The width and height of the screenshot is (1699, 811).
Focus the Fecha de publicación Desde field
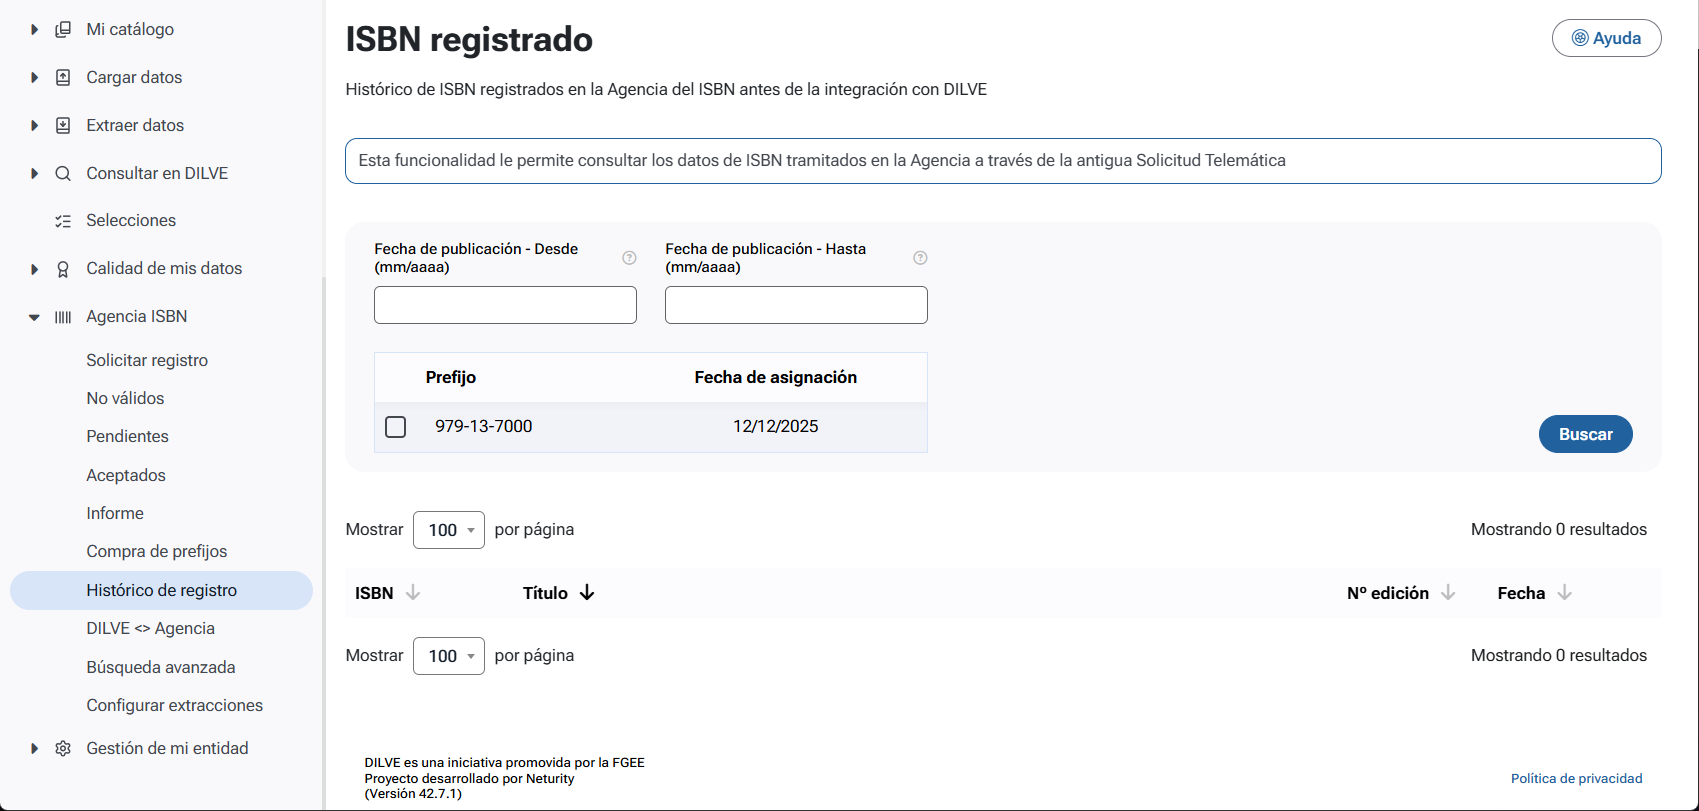click(x=505, y=305)
